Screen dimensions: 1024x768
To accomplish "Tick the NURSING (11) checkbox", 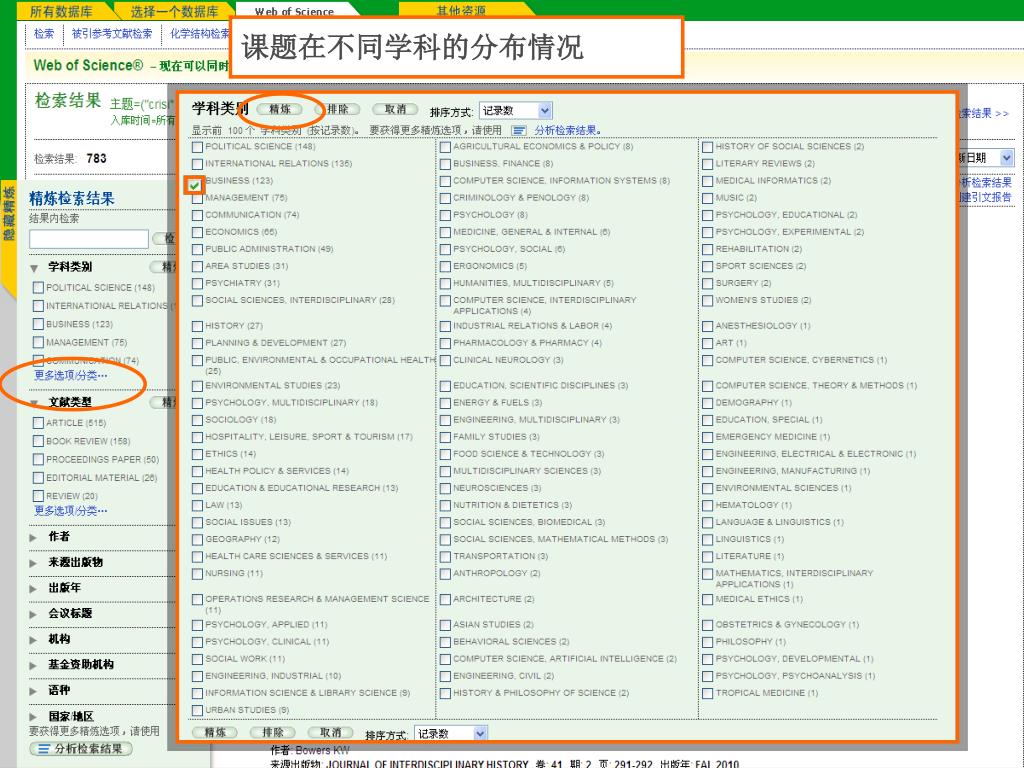I will click(197, 573).
